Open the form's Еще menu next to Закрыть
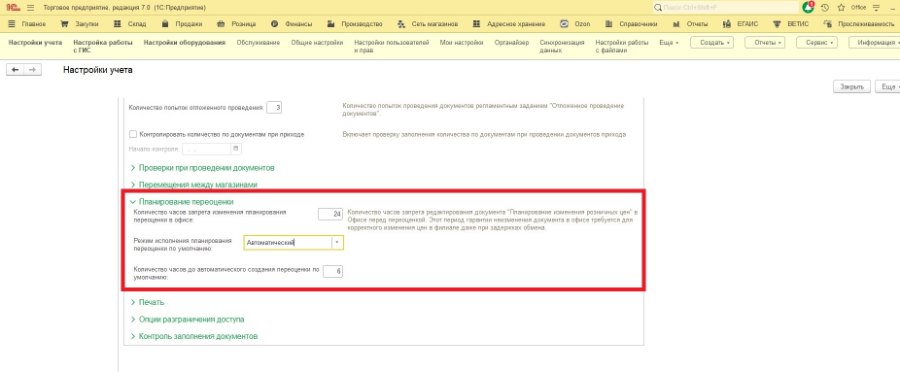Screen dimensions: 900x372 887,87
